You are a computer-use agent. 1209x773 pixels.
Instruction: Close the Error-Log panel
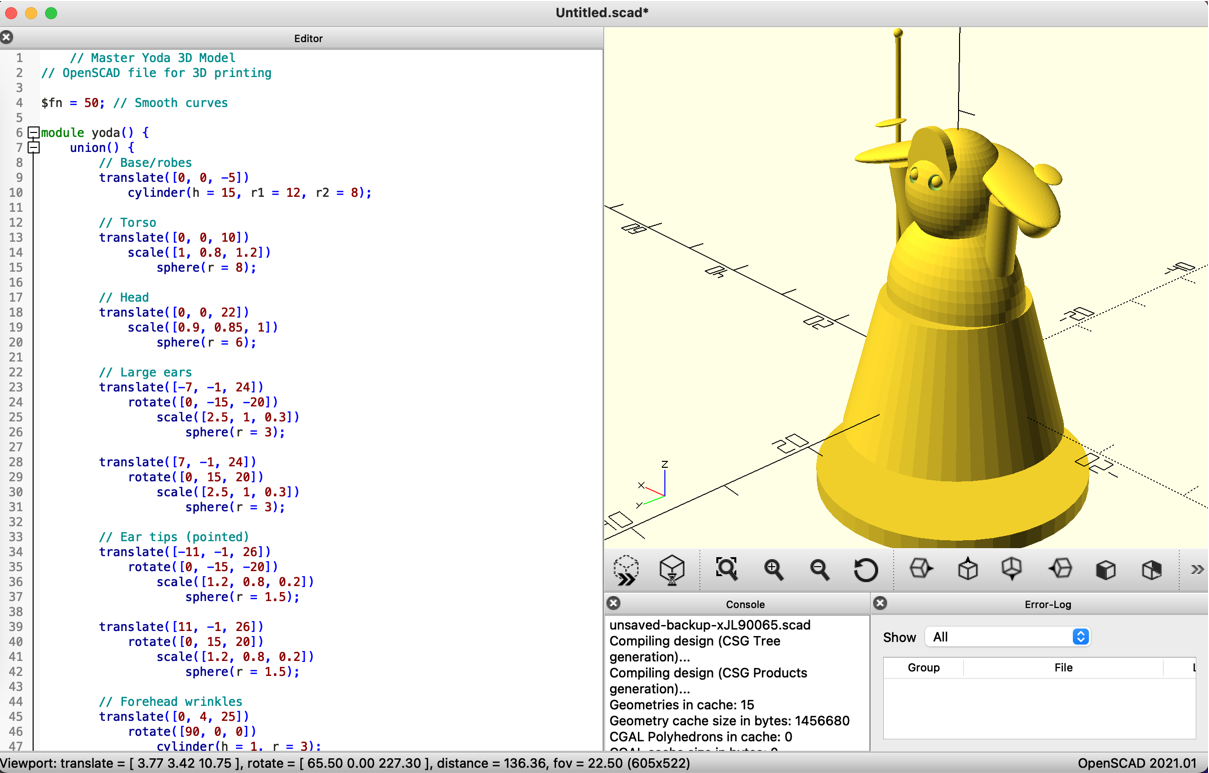click(880, 604)
